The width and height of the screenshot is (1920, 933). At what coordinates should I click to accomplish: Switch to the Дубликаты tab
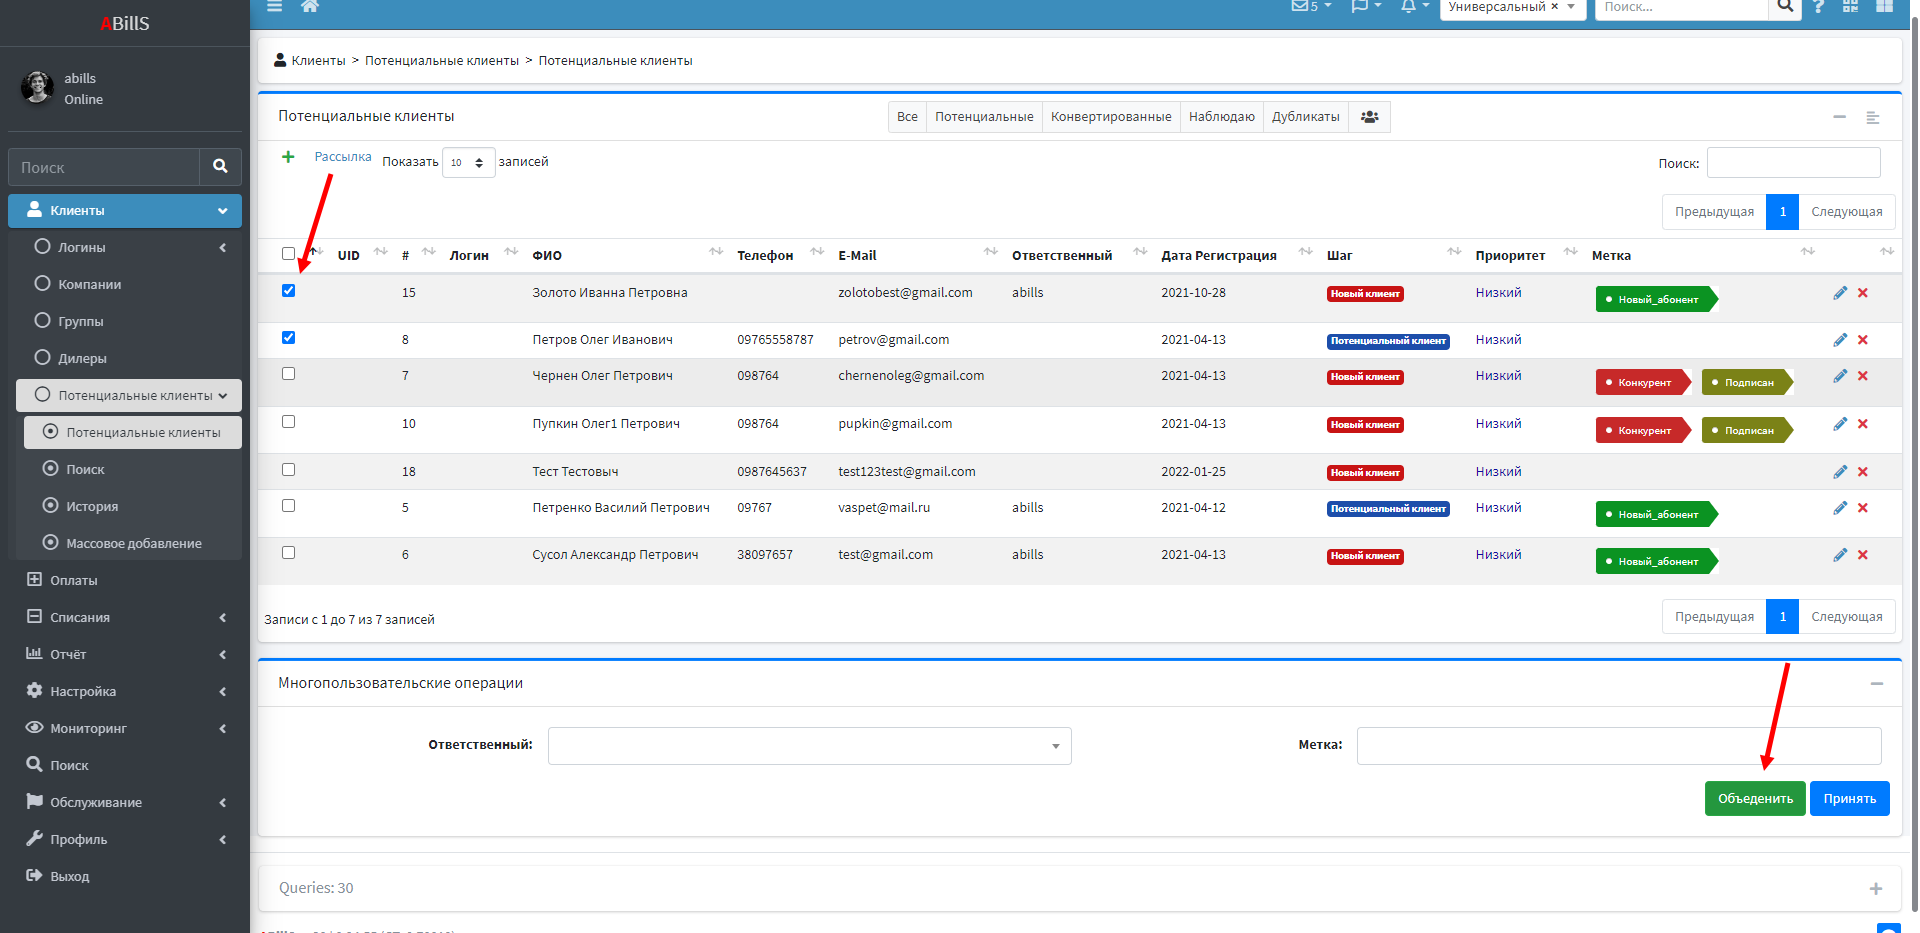click(x=1305, y=117)
